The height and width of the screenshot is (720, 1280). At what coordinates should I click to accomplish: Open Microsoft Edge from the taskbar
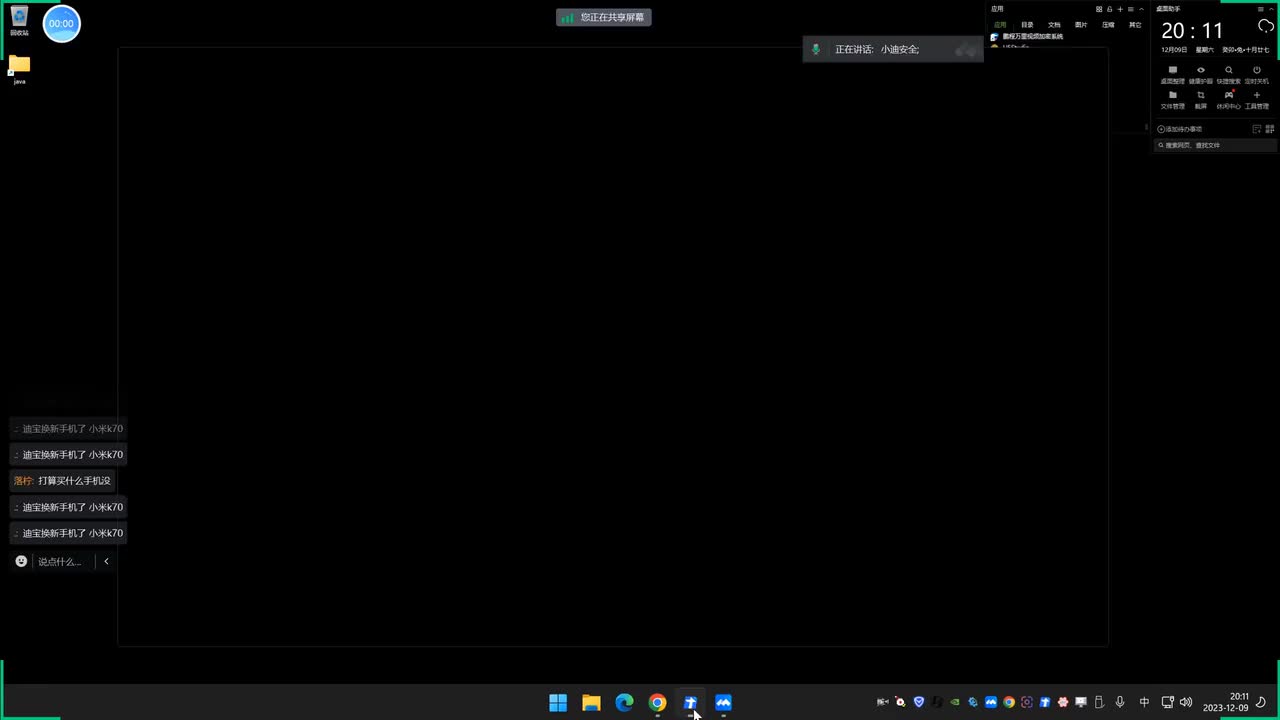coord(624,703)
